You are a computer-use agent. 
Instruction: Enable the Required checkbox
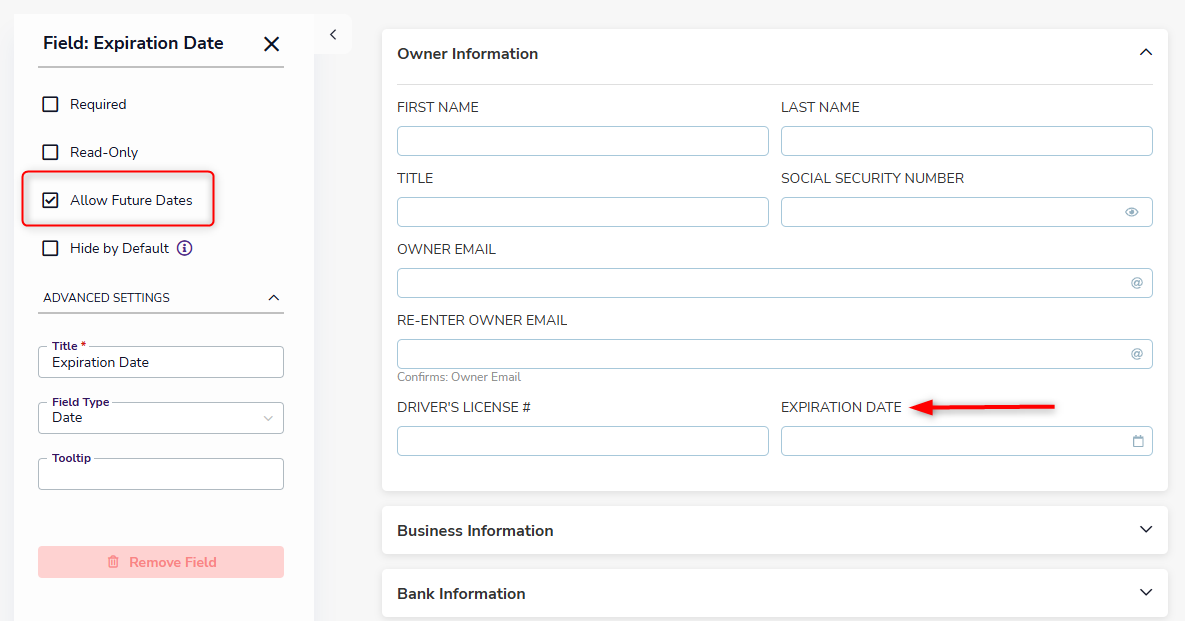point(51,104)
